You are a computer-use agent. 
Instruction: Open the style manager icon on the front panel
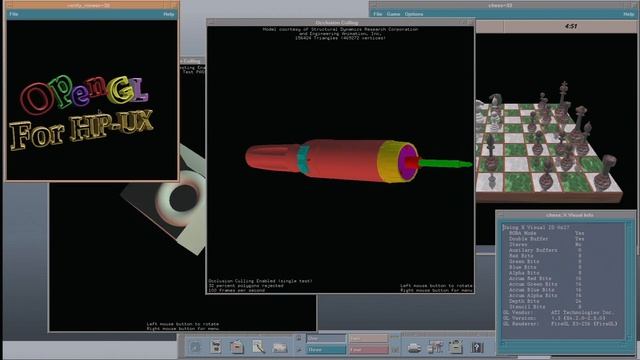pyautogui.click(x=435, y=347)
